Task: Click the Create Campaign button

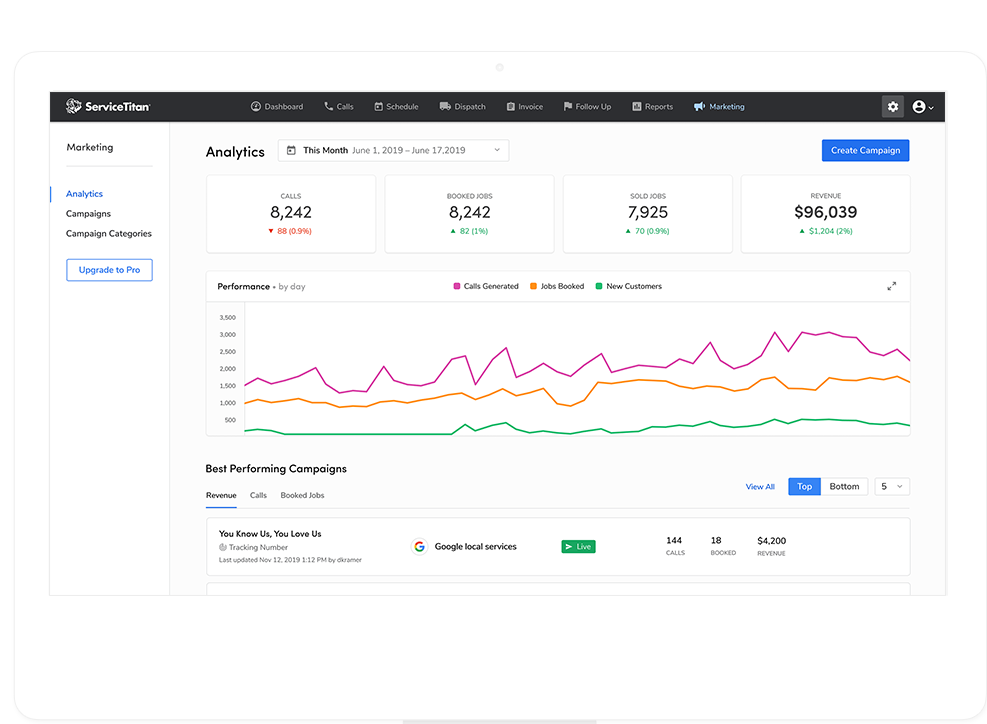Action: (x=866, y=150)
